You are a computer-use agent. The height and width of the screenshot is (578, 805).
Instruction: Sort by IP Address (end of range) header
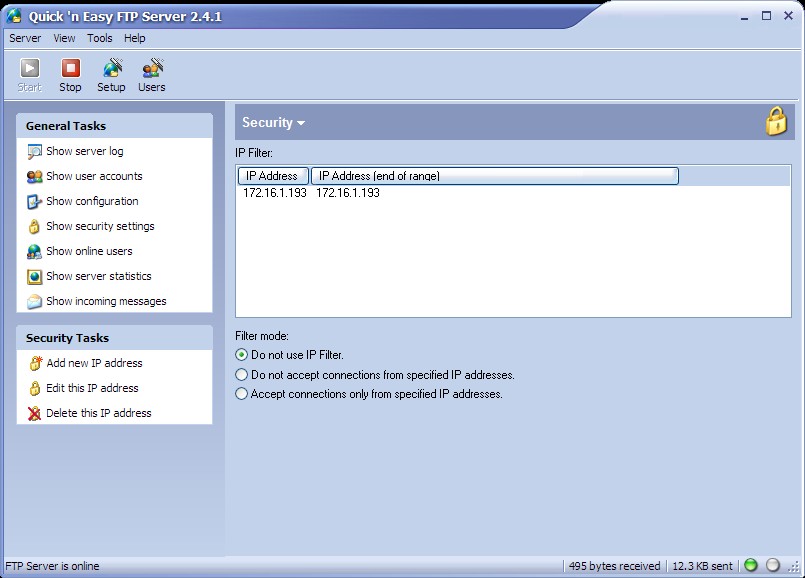[495, 176]
